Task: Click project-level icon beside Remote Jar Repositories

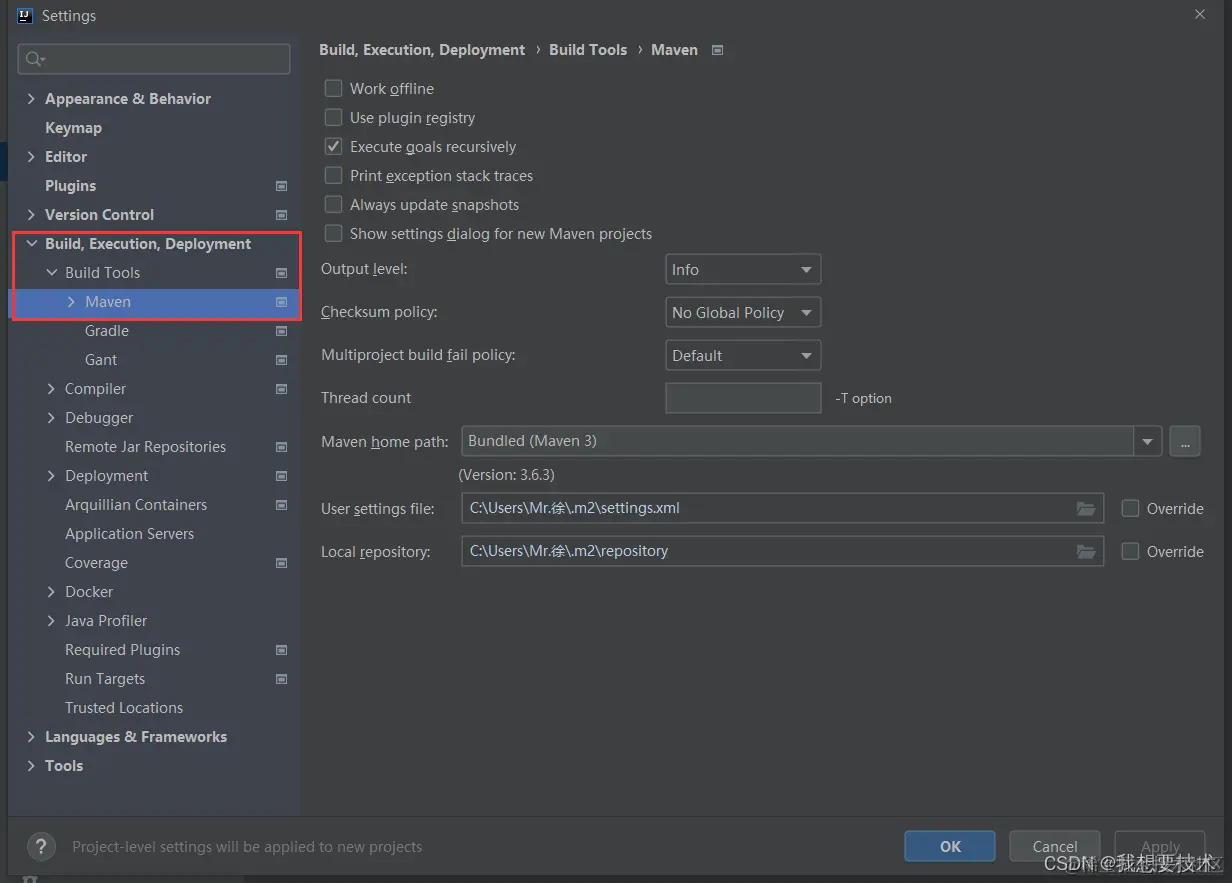Action: point(281,447)
